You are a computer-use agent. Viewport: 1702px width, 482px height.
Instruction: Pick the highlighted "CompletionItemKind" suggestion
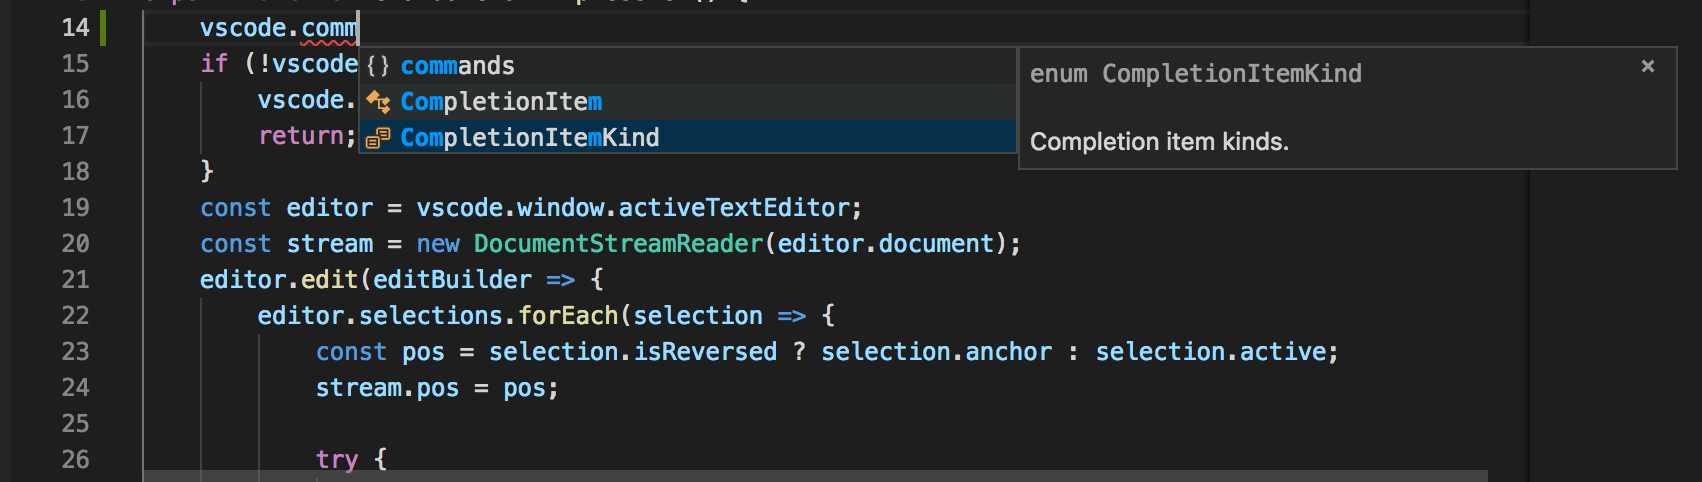pyautogui.click(x=529, y=138)
